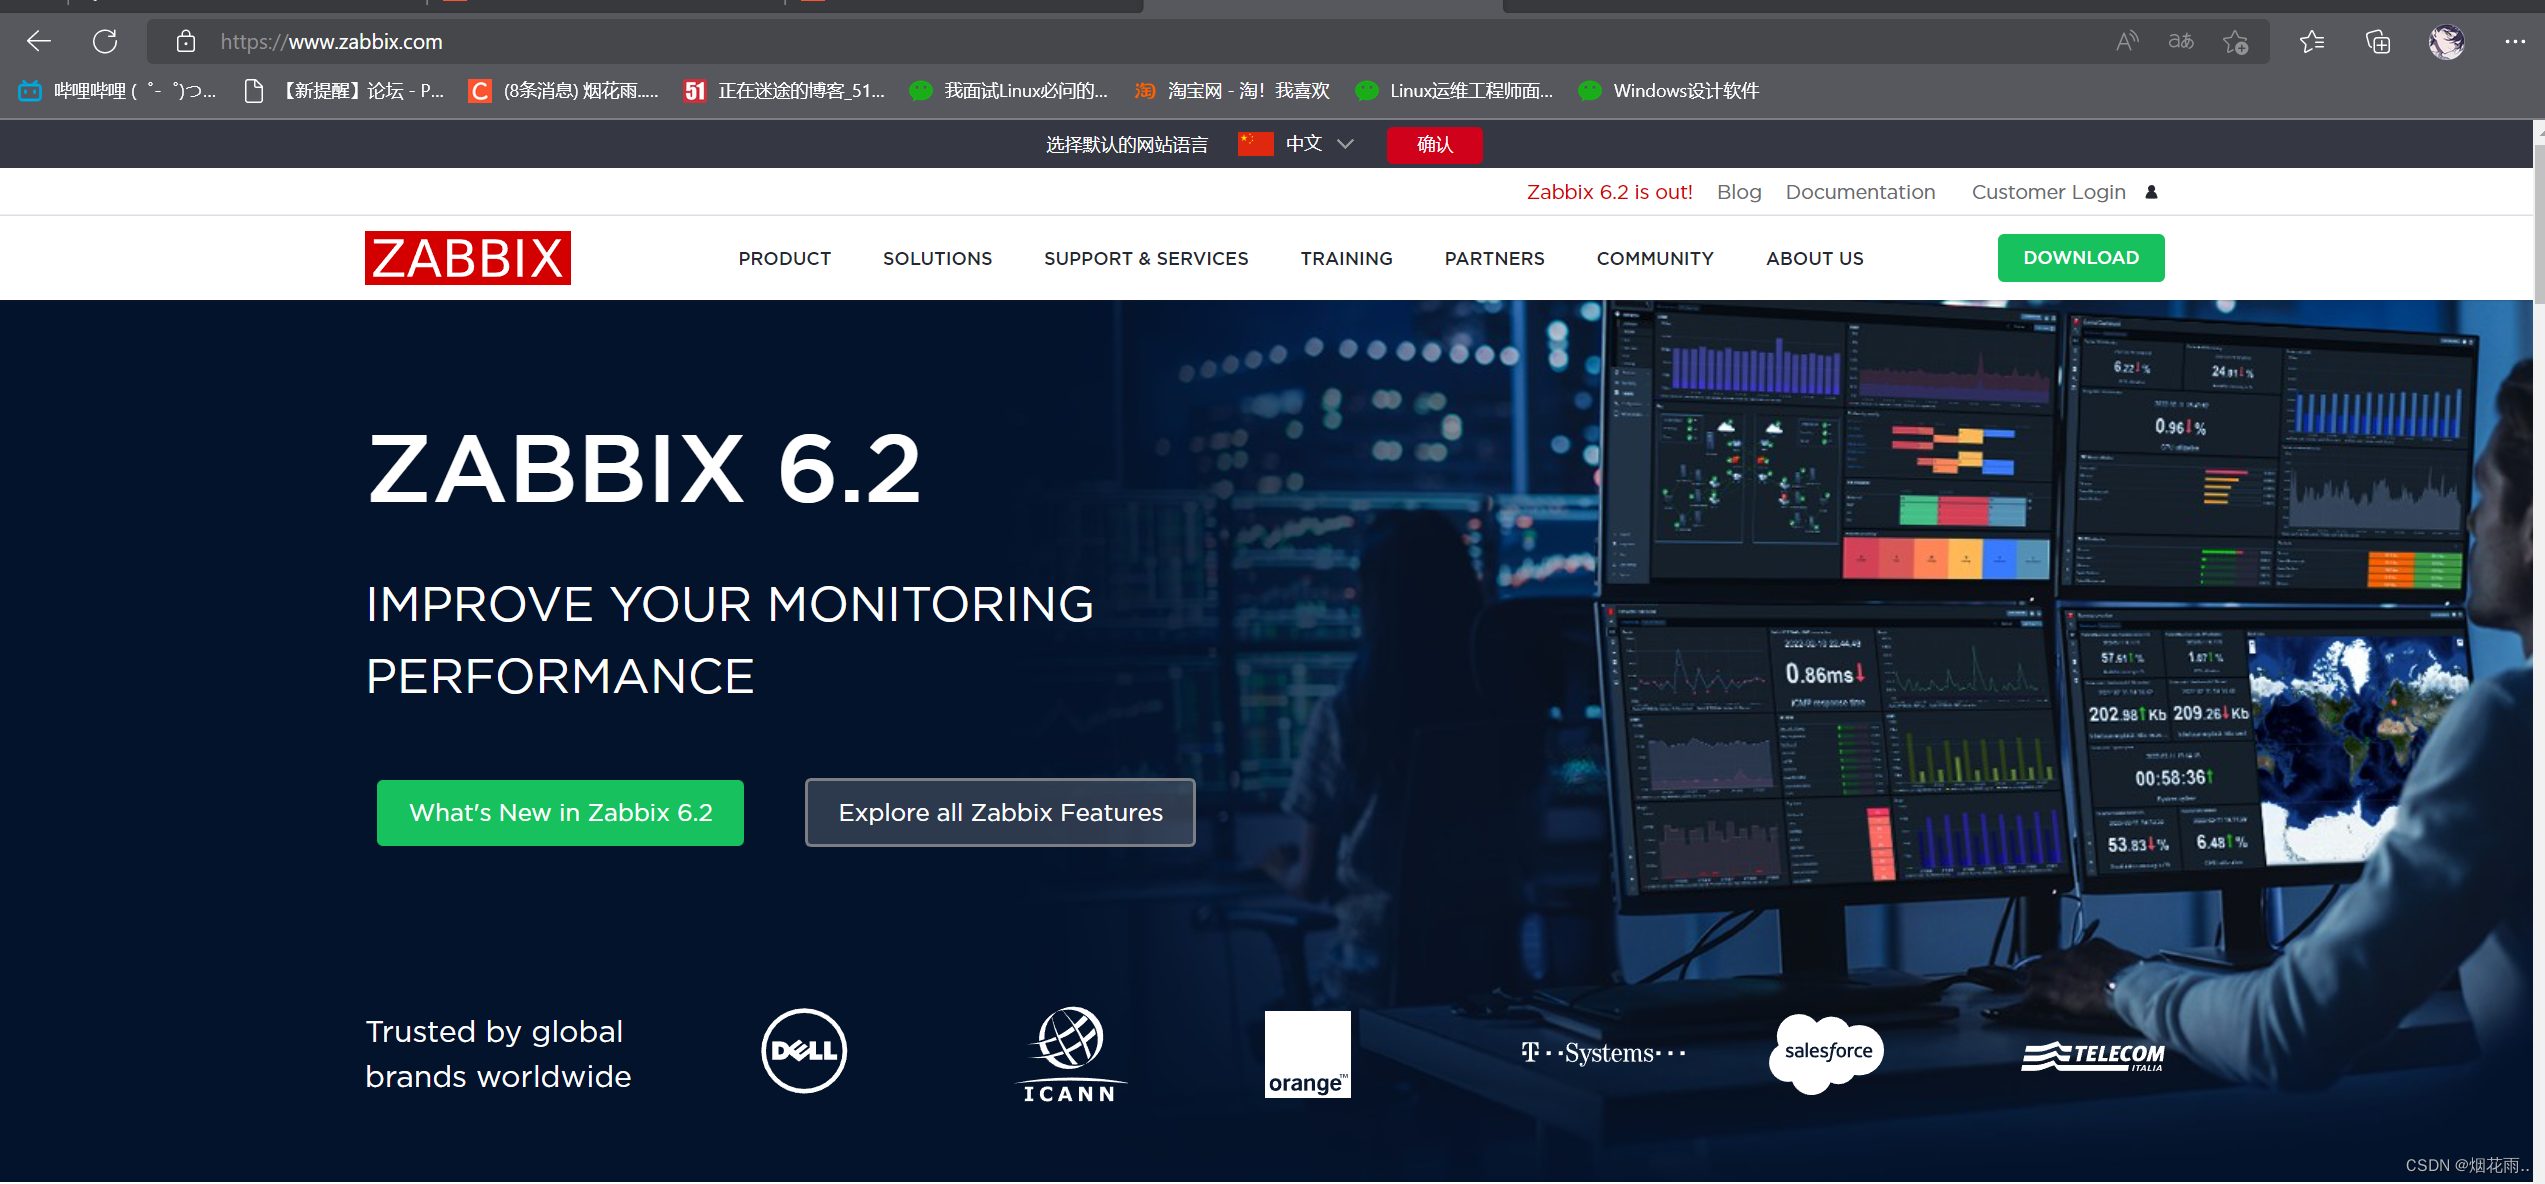Open the COMMUNITY navigation menu
Image resolution: width=2545 pixels, height=1184 pixels.
pyautogui.click(x=1654, y=258)
